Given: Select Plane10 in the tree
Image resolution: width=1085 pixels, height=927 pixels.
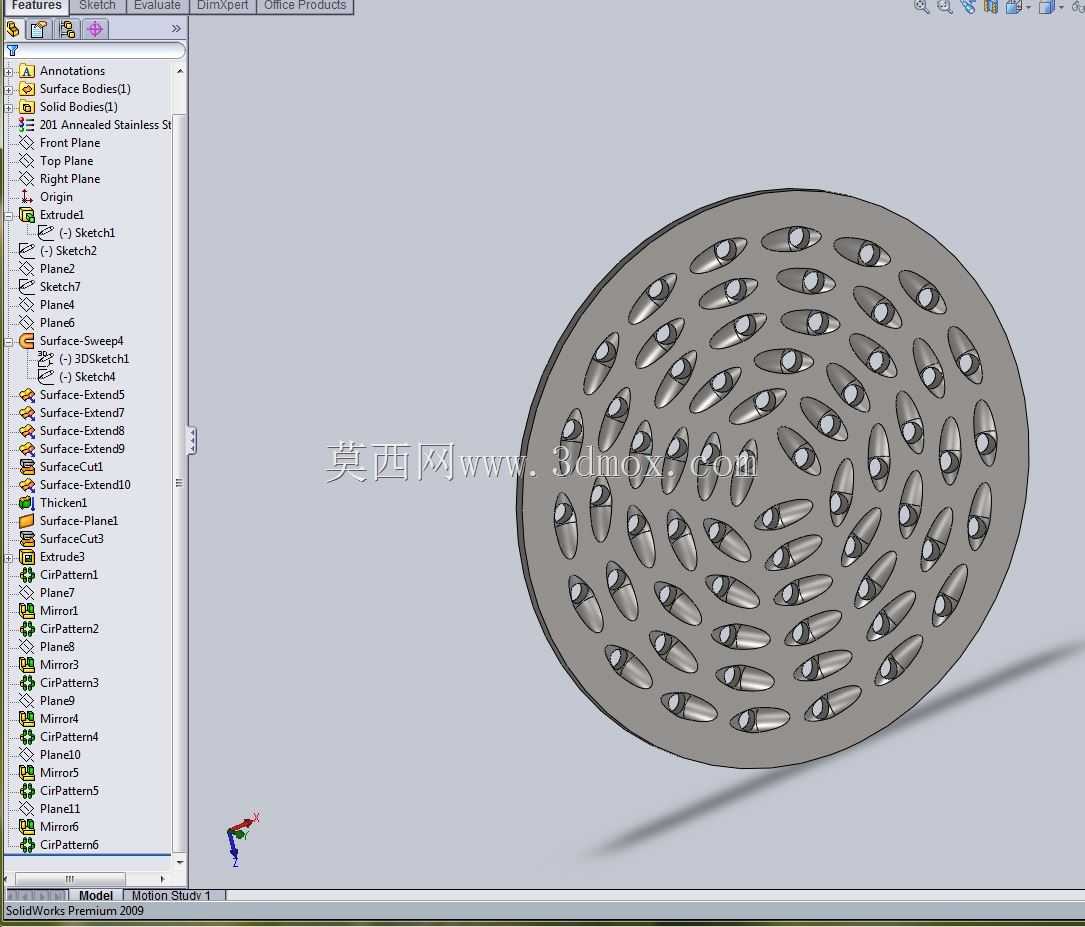Looking at the screenshot, I should [60, 754].
